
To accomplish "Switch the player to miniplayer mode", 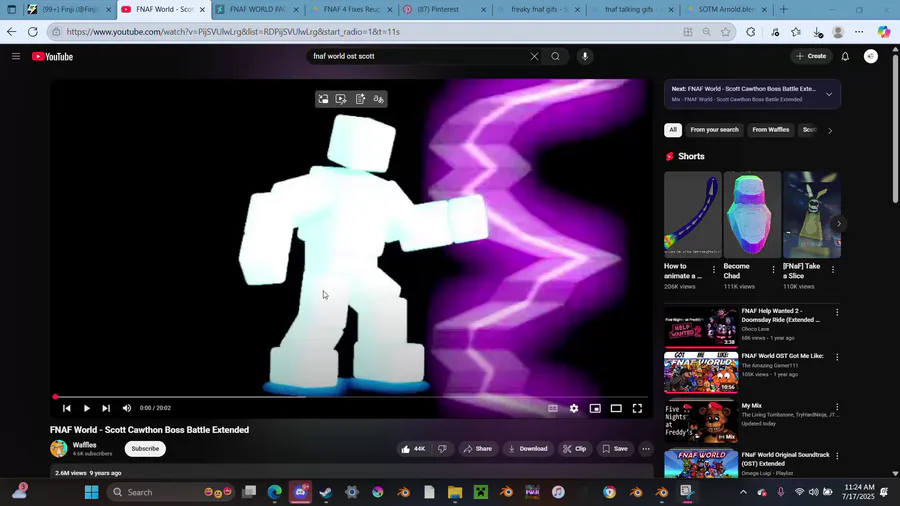I will coord(595,408).
